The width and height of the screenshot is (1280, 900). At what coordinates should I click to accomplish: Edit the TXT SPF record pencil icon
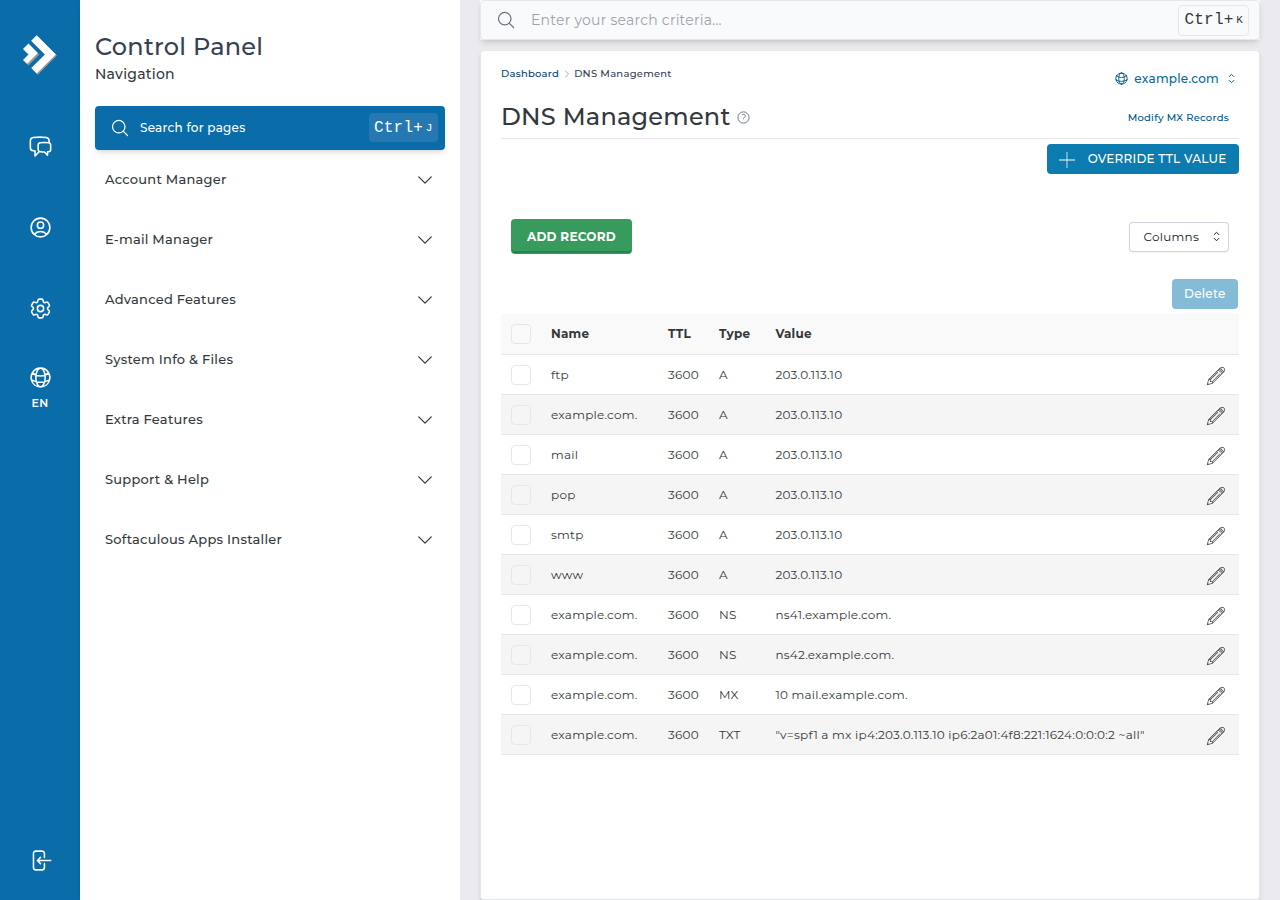pyautogui.click(x=1216, y=736)
